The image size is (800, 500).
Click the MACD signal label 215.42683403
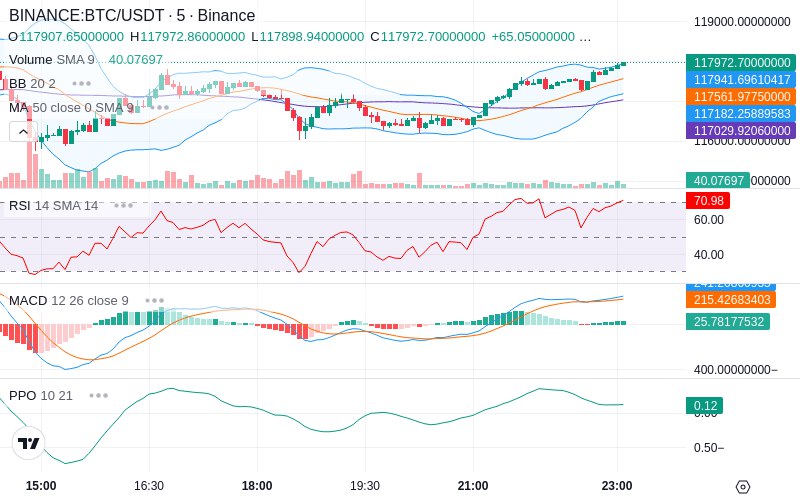pos(731,299)
